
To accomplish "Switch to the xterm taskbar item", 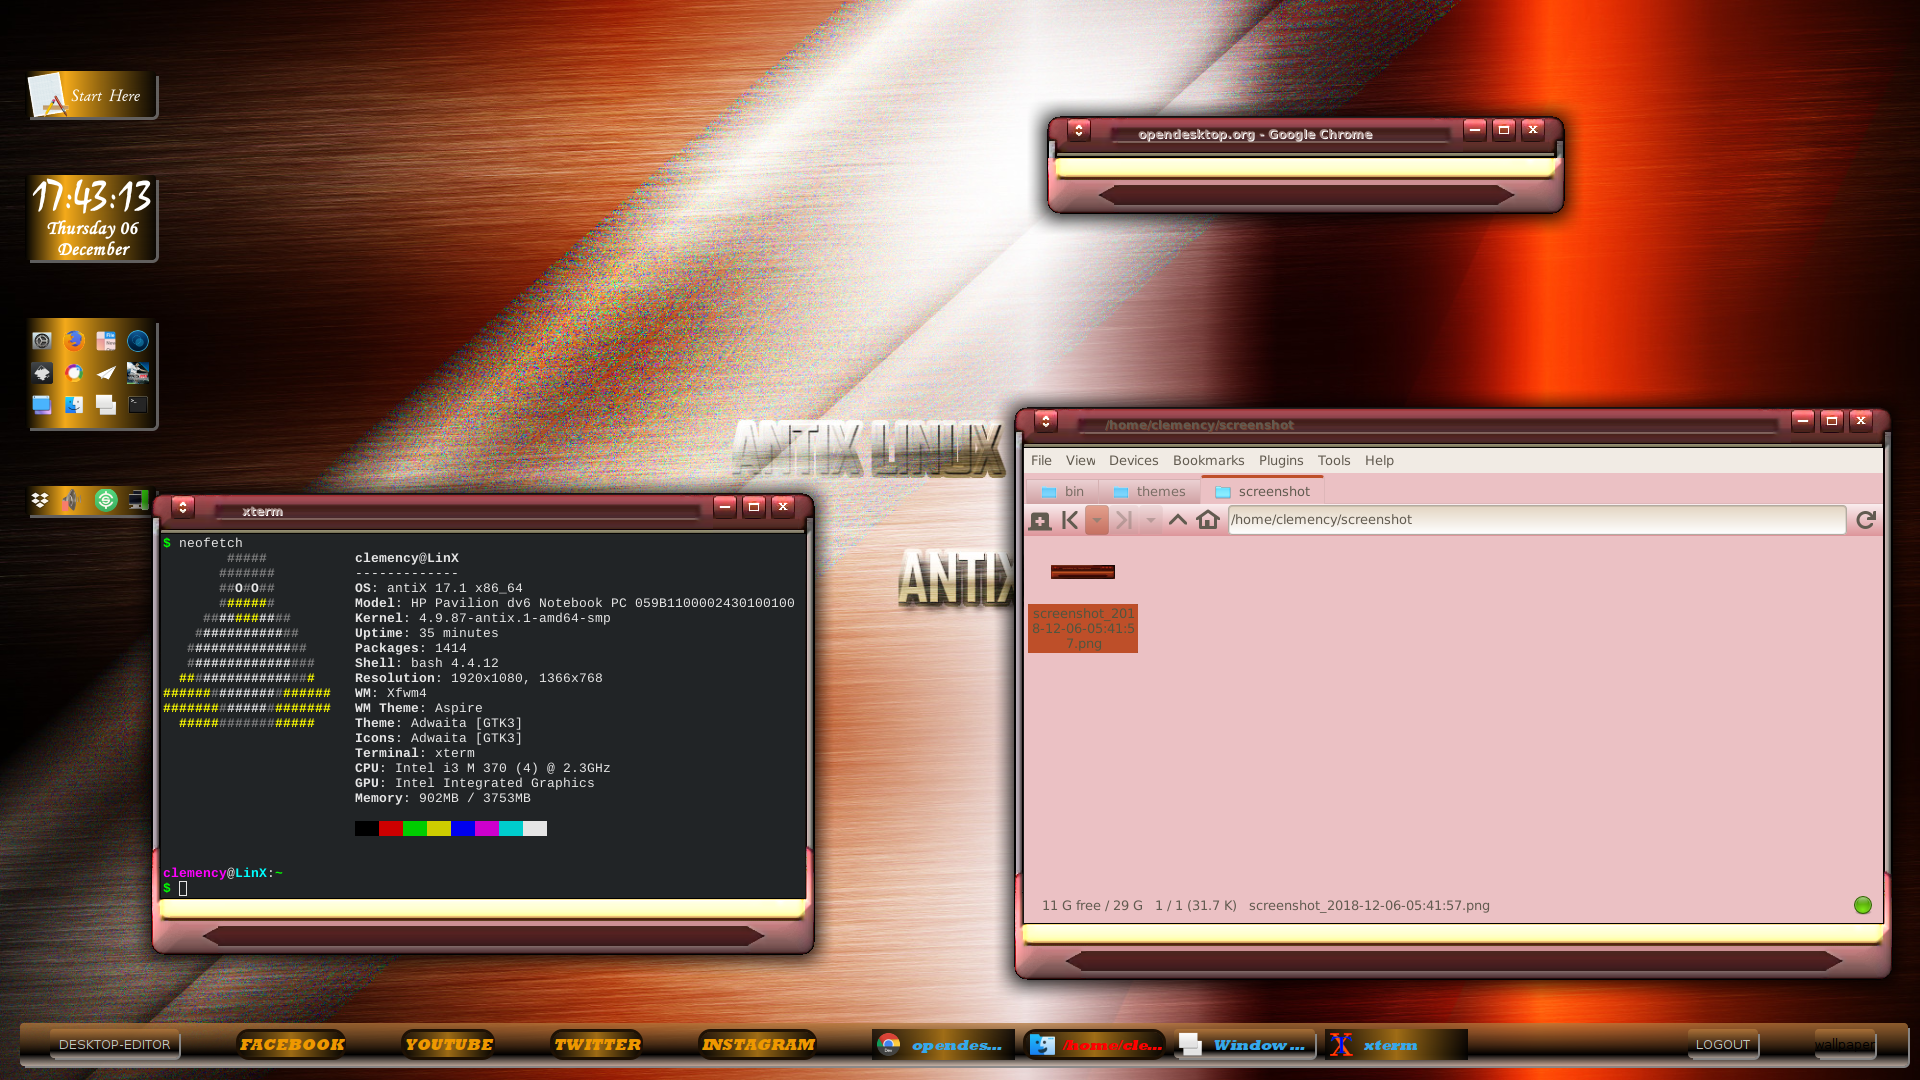I will click(1396, 1045).
